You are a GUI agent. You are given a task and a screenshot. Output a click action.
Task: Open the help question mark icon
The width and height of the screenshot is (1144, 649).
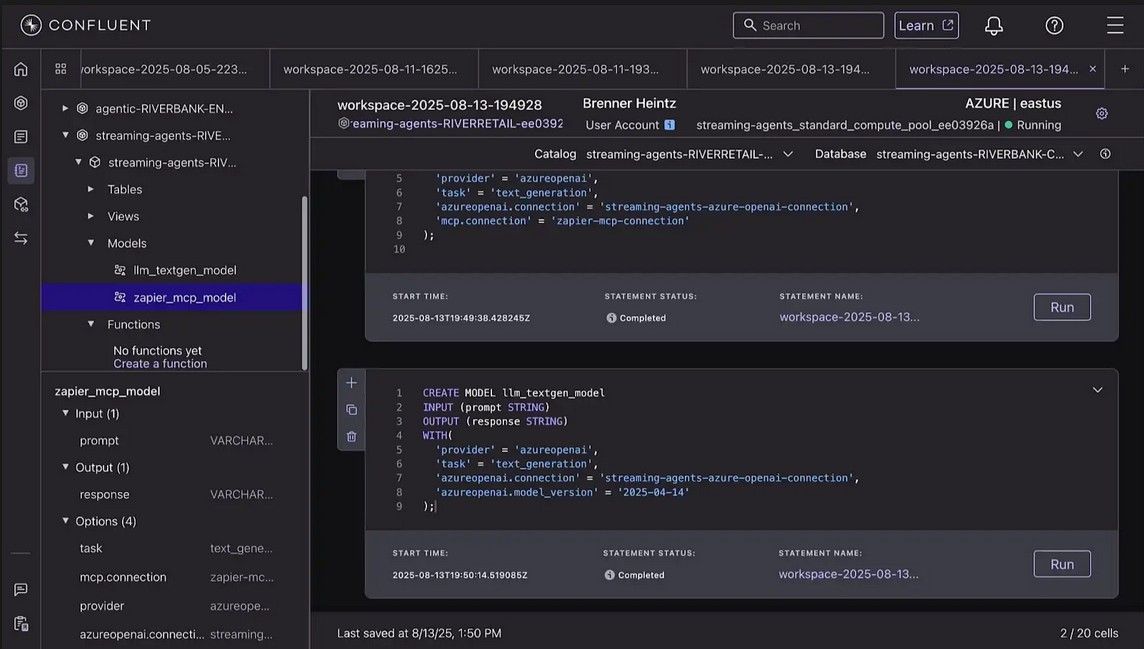click(1054, 26)
